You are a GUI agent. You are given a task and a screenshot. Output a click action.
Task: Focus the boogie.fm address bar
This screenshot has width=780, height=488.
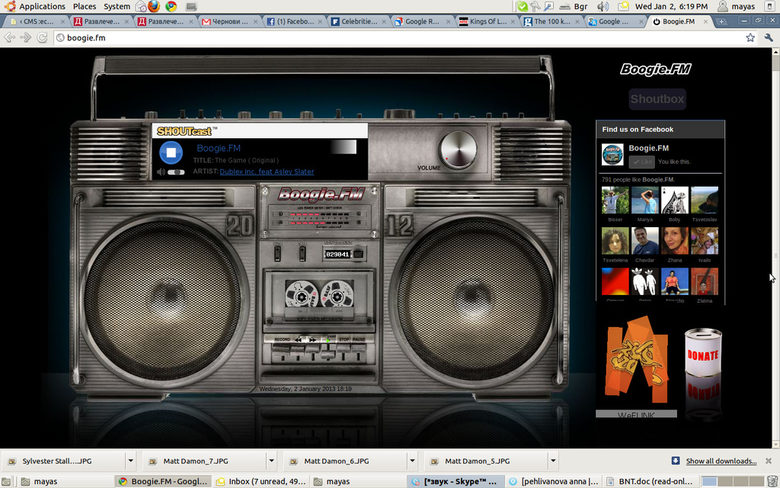pyautogui.click(x=400, y=38)
